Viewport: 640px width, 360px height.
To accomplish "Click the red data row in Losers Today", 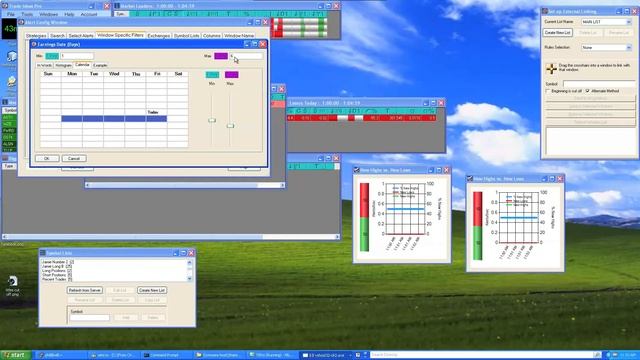I will (x=362, y=118).
